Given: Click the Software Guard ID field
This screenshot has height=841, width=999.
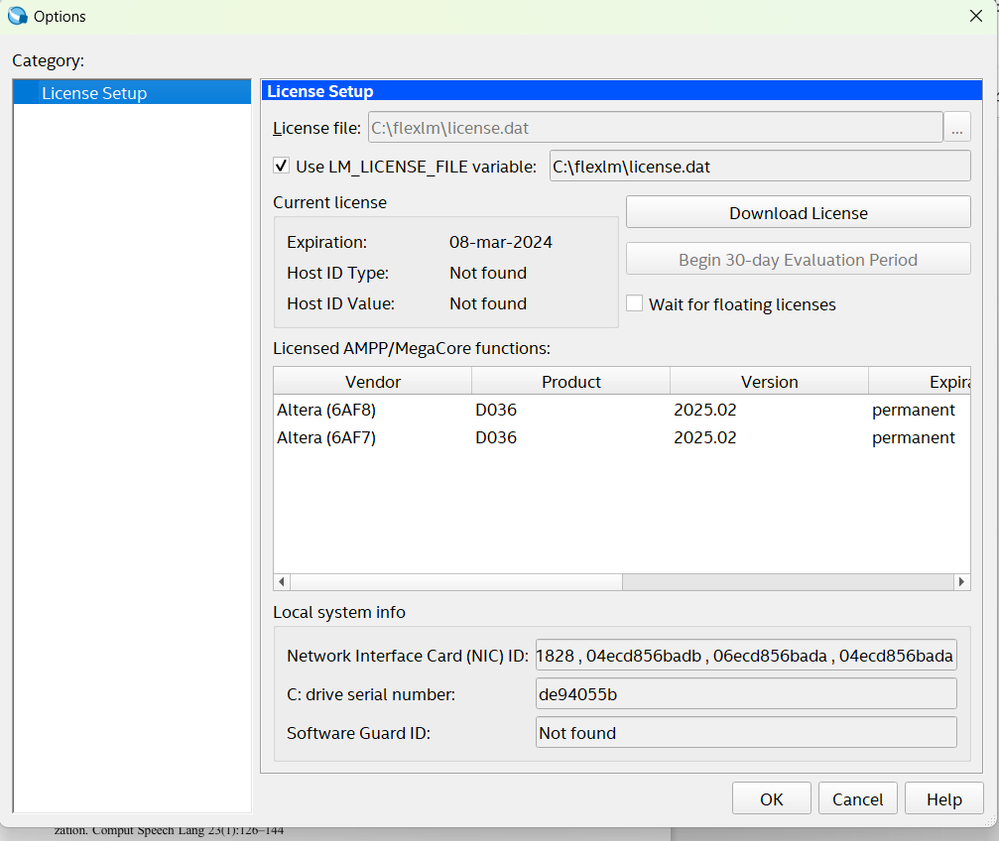Looking at the screenshot, I should click(746, 733).
